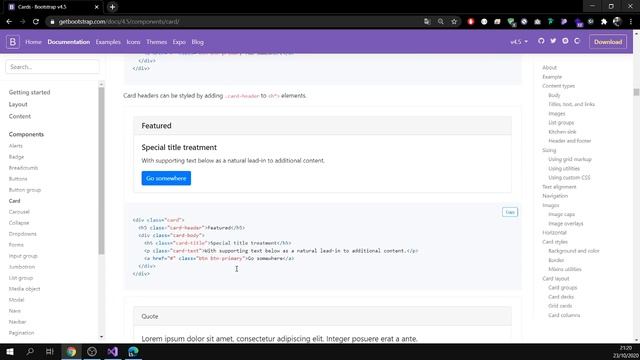Open the Open Collective icon link
640x360 pixels.
click(577, 41)
